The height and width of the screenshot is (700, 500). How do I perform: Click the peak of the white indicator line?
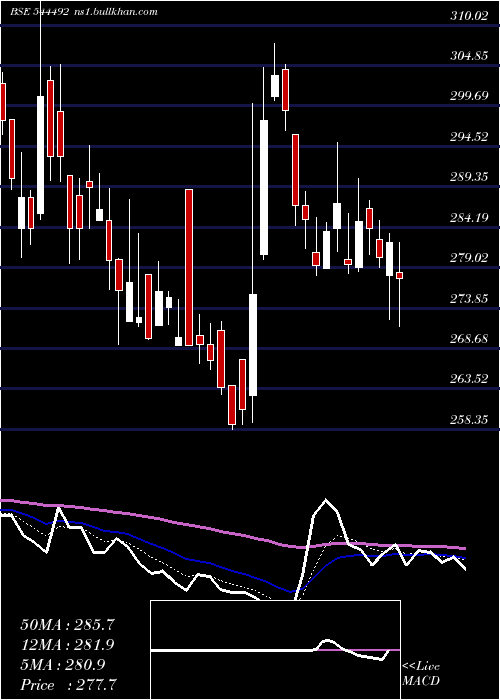pyautogui.click(x=325, y=500)
